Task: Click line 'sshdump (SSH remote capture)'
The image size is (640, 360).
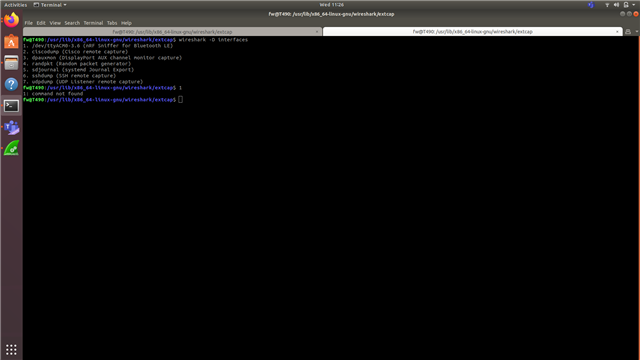Action: pos(69,76)
